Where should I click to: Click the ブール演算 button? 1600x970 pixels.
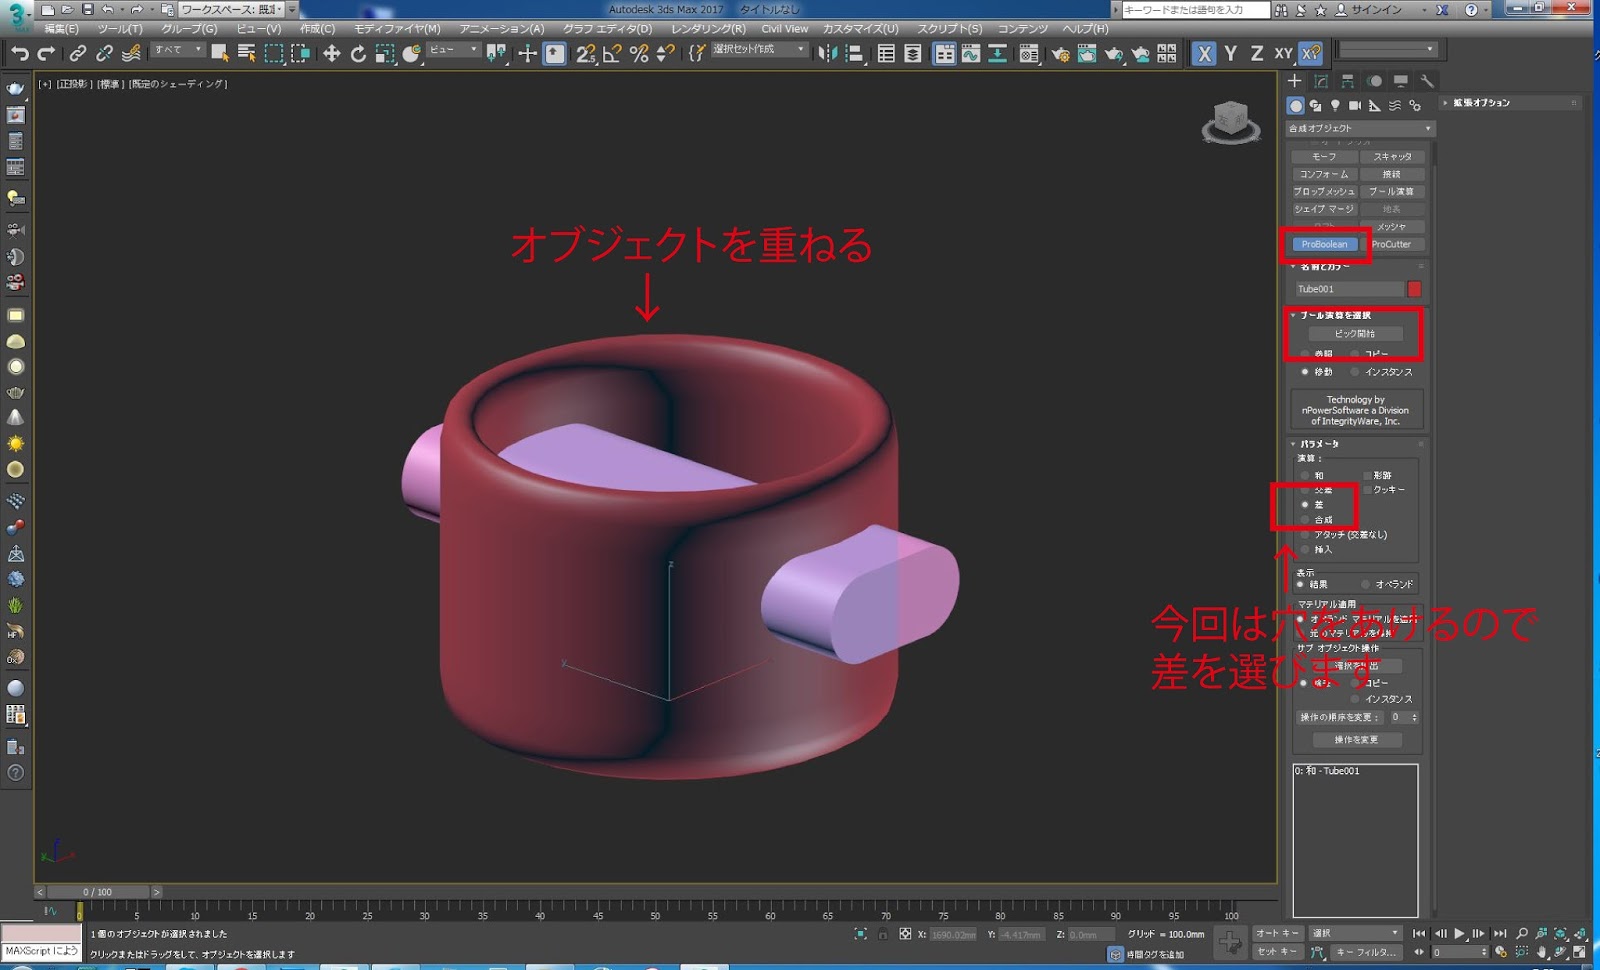1391,192
